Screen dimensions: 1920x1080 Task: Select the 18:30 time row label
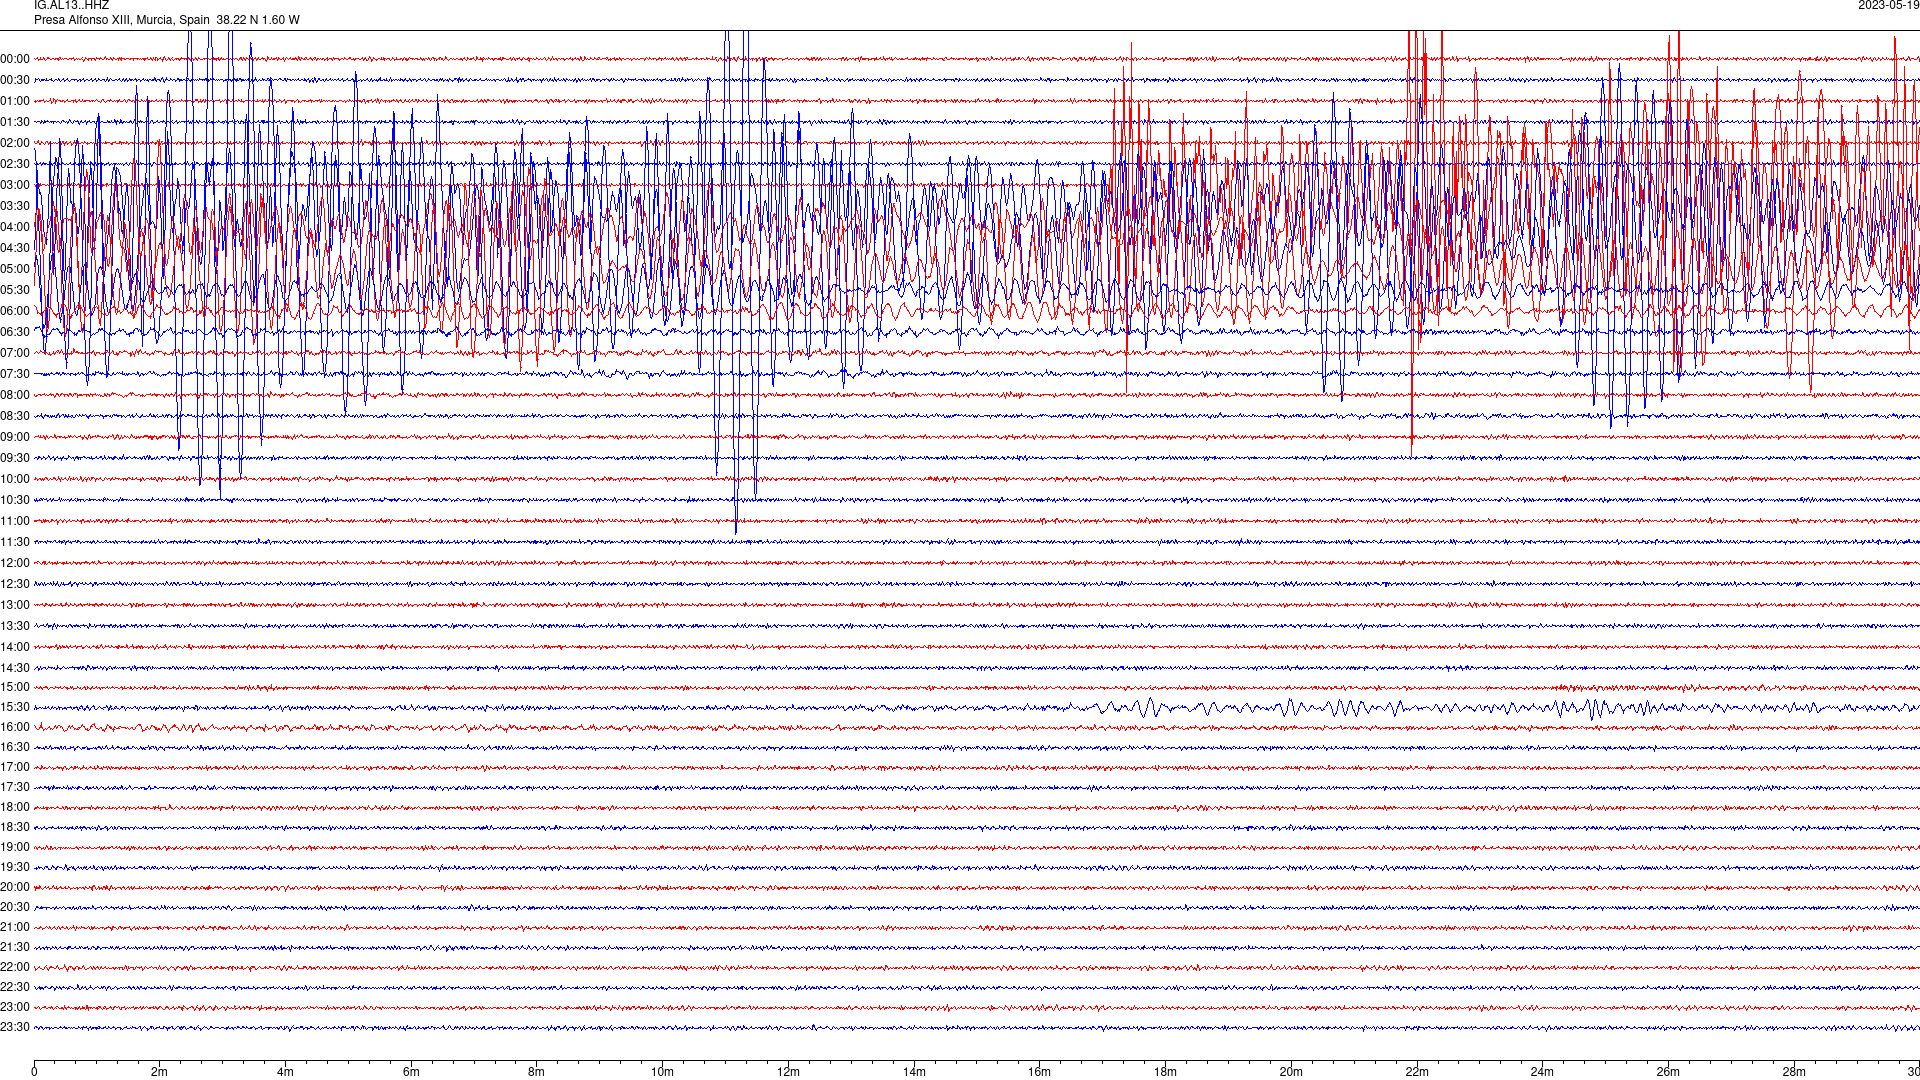coord(15,827)
